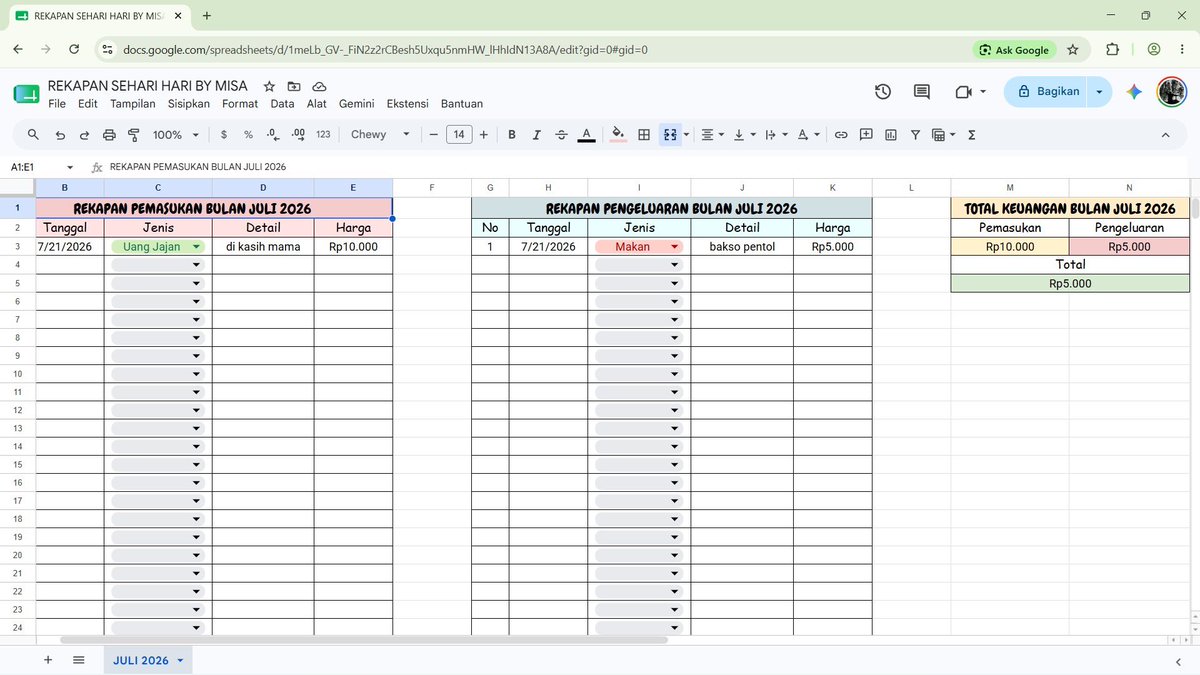The height and width of the screenshot is (675, 1200).
Task: Open a new browser tab
Action: coord(207,16)
